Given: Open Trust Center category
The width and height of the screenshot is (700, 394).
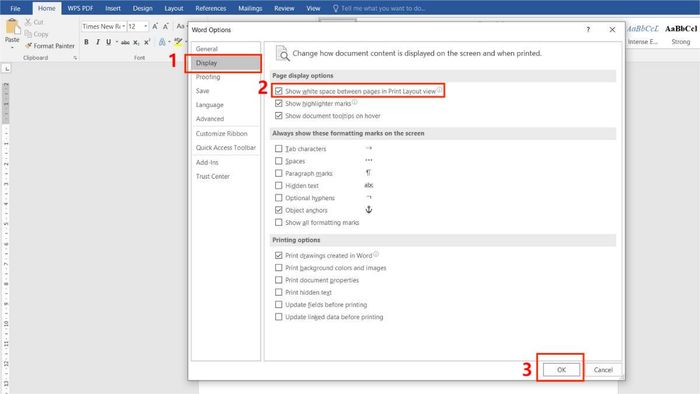Looking at the screenshot, I should click(225, 176).
